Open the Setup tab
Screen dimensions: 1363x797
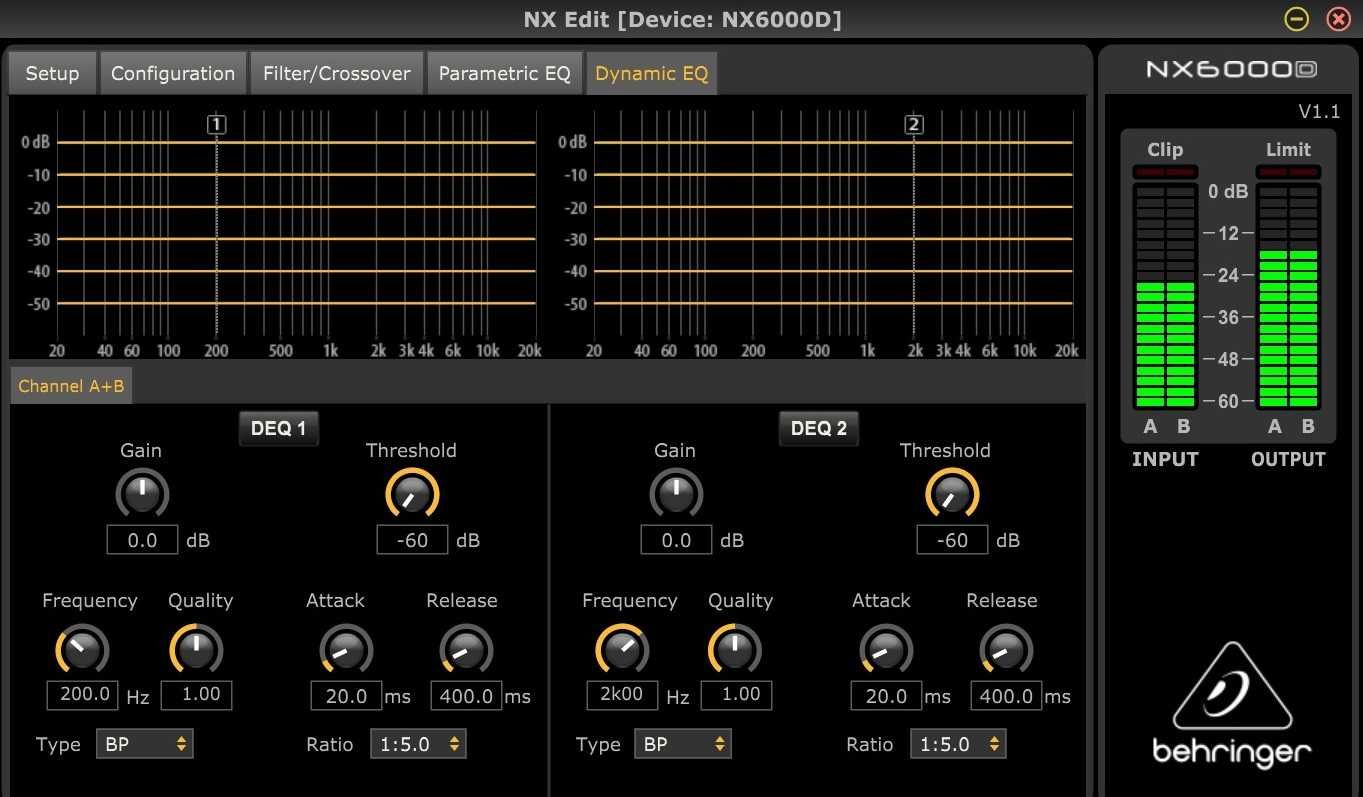pyautogui.click(x=52, y=73)
